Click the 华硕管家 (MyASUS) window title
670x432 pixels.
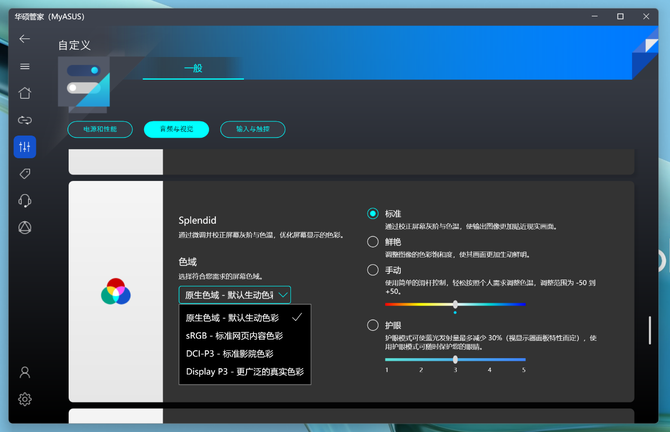50,17
